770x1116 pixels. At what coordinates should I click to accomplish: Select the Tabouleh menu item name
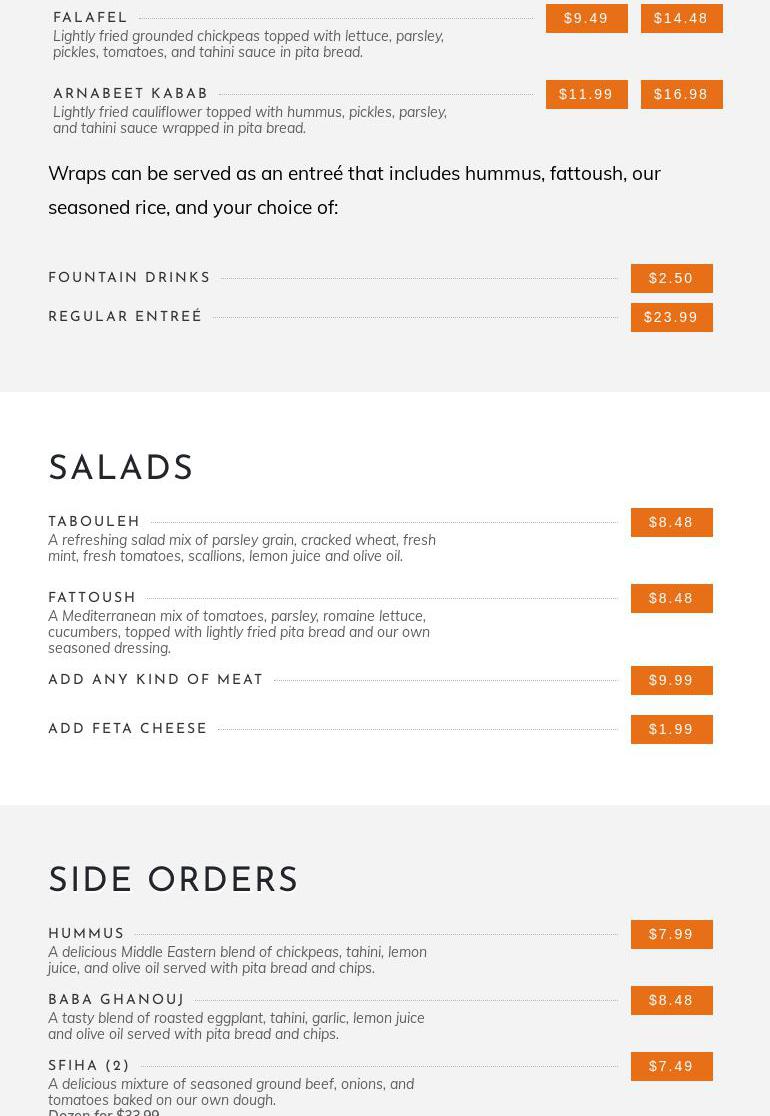[95, 522]
